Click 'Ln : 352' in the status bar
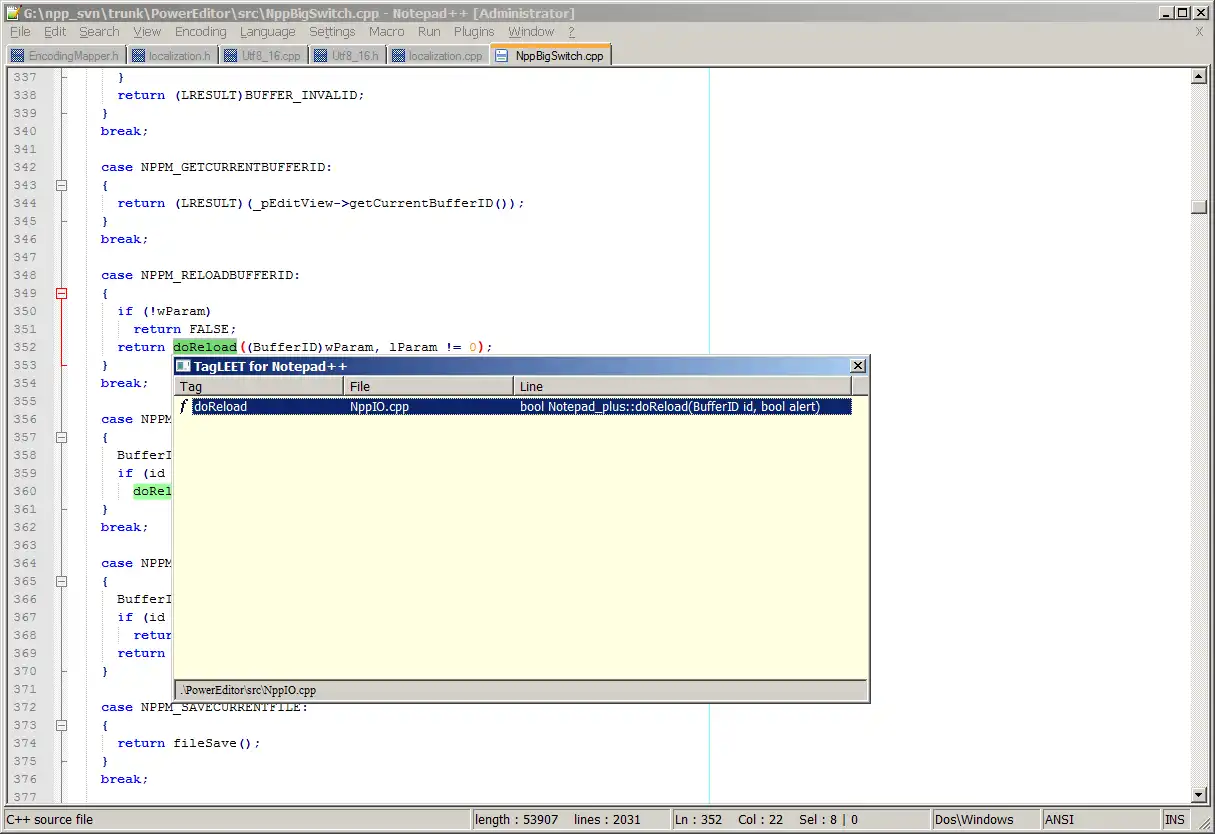 click(699, 819)
